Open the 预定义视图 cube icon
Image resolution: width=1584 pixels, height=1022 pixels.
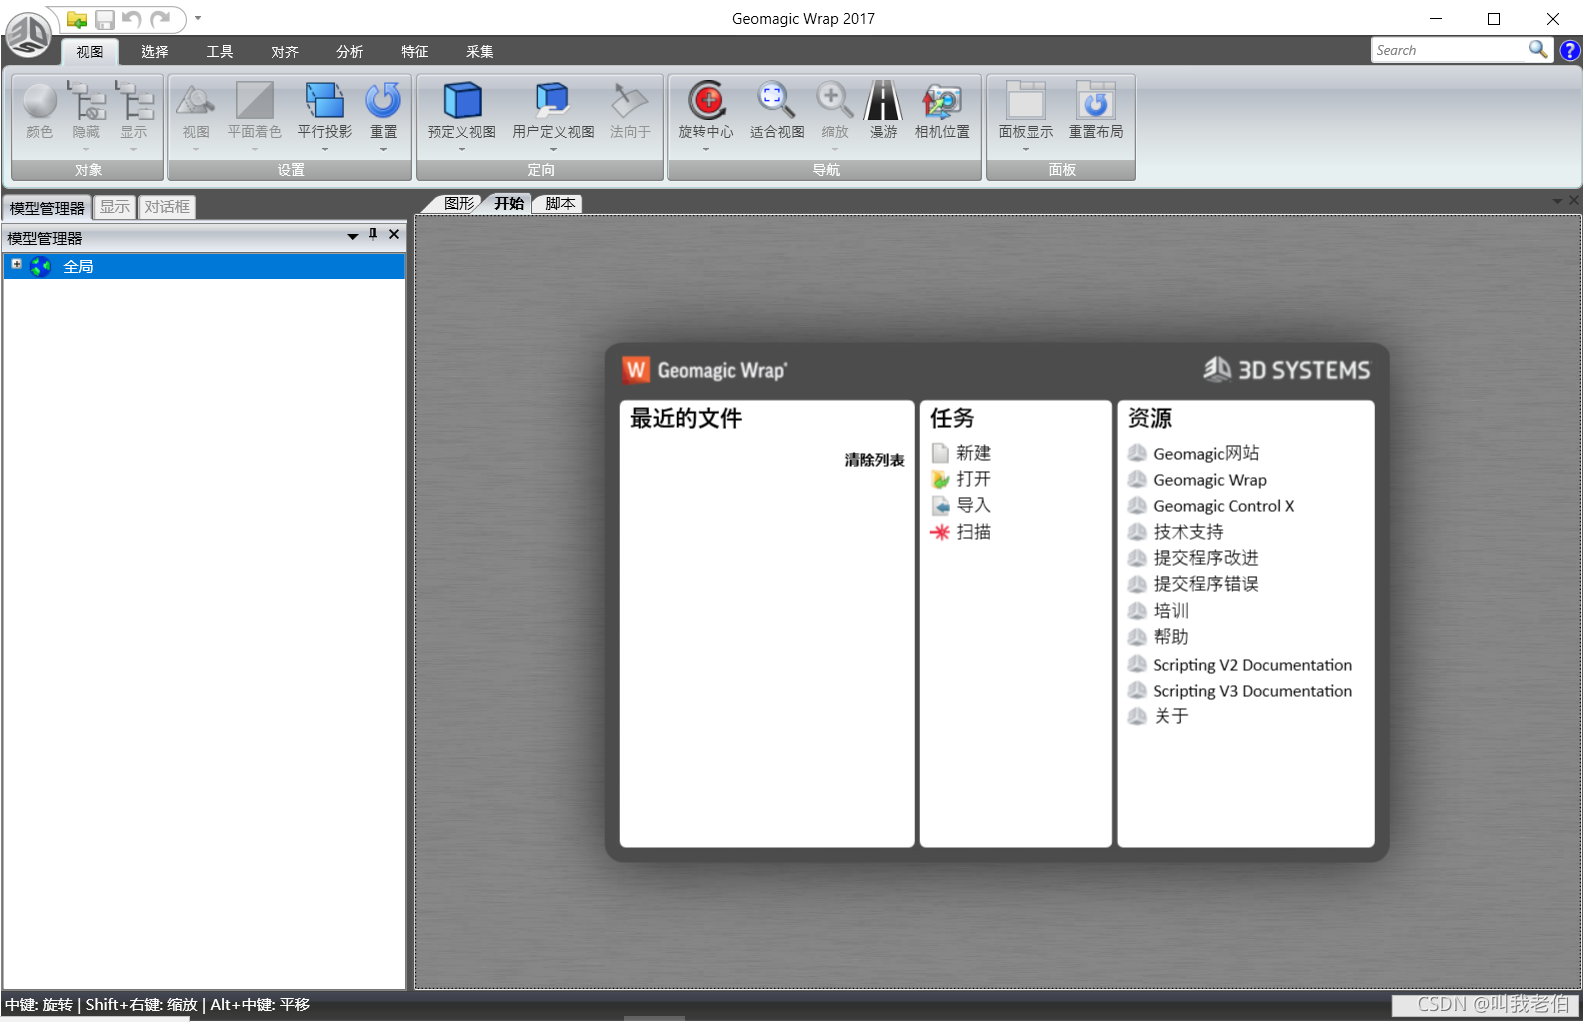pyautogui.click(x=462, y=101)
